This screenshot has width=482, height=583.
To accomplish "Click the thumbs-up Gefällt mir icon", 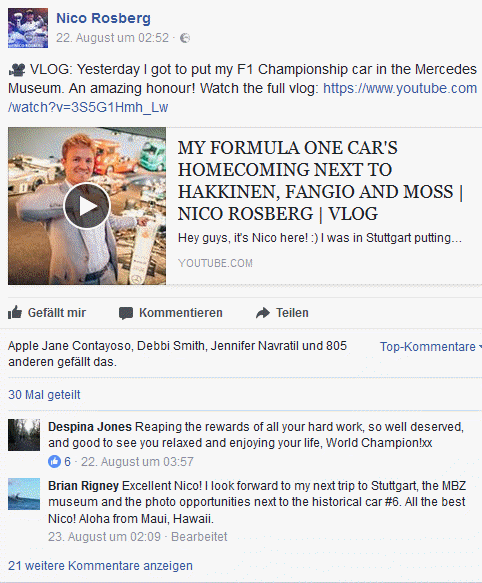I will tap(15, 313).
